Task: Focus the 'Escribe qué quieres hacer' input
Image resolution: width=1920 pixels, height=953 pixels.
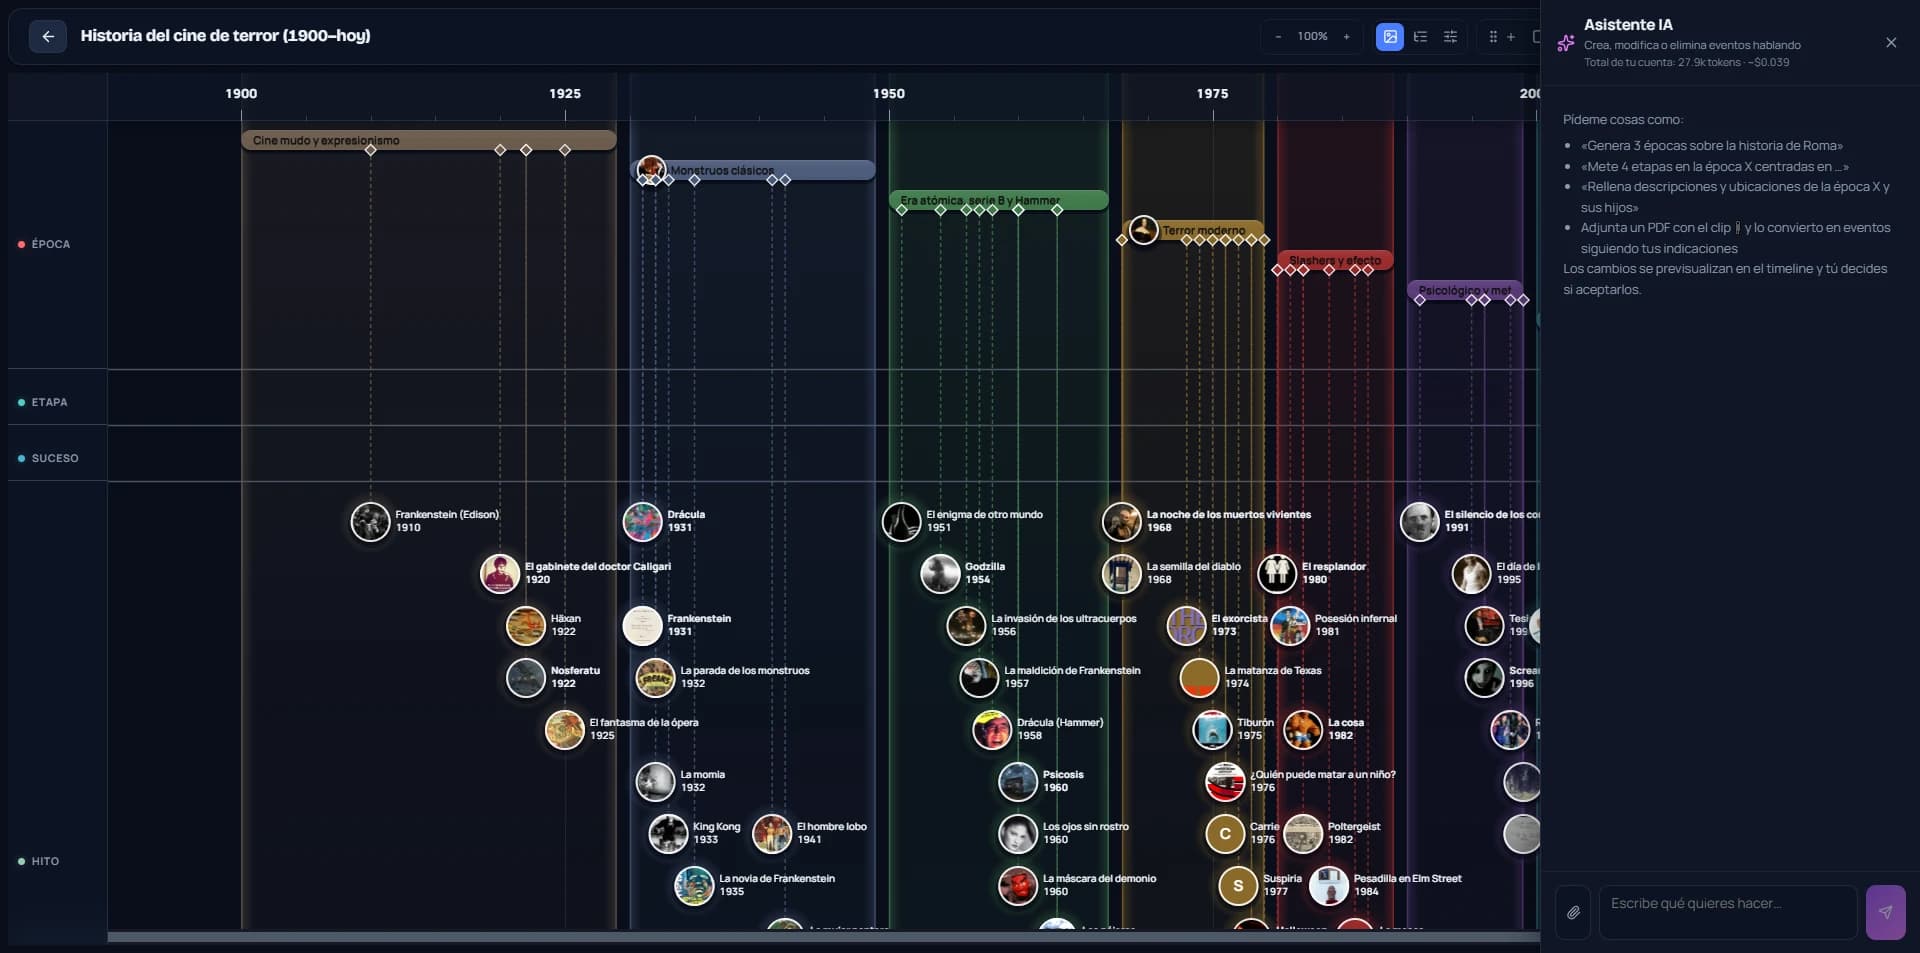Action: pyautogui.click(x=1727, y=912)
